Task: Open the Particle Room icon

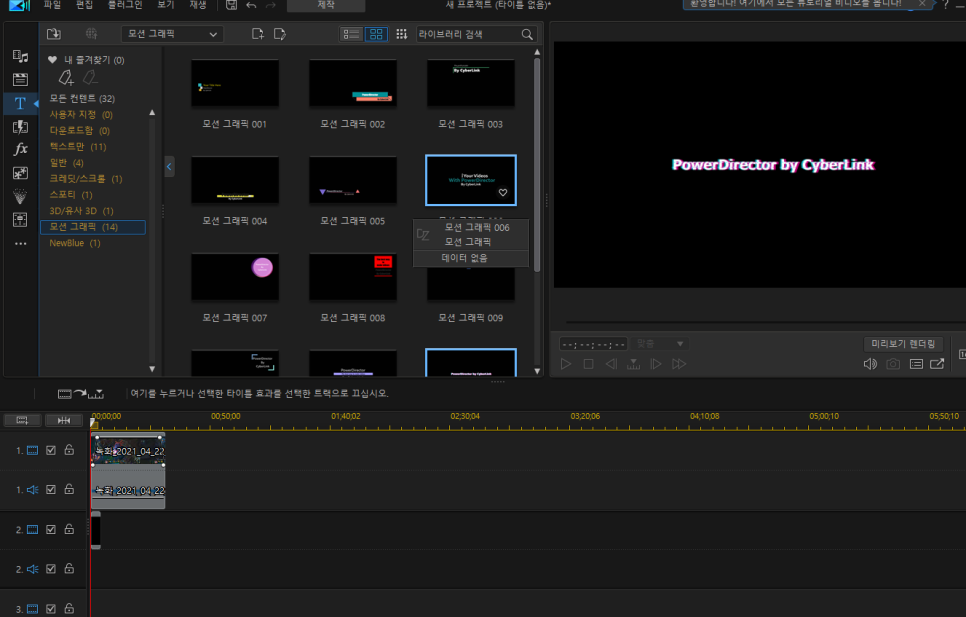Action: [20, 196]
